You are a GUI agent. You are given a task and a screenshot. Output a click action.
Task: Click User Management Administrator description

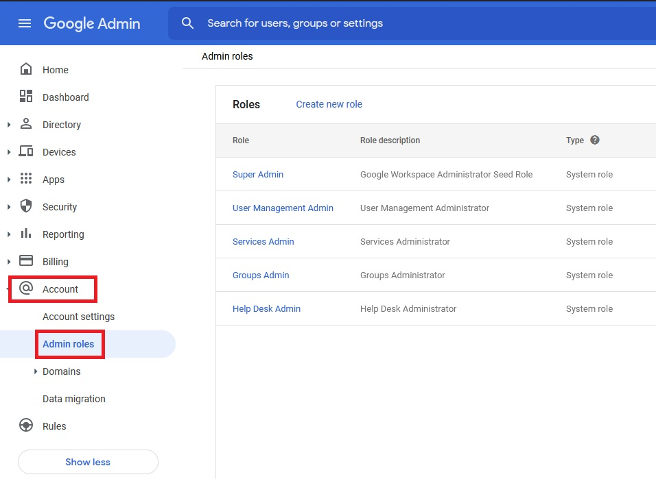[425, 208]
